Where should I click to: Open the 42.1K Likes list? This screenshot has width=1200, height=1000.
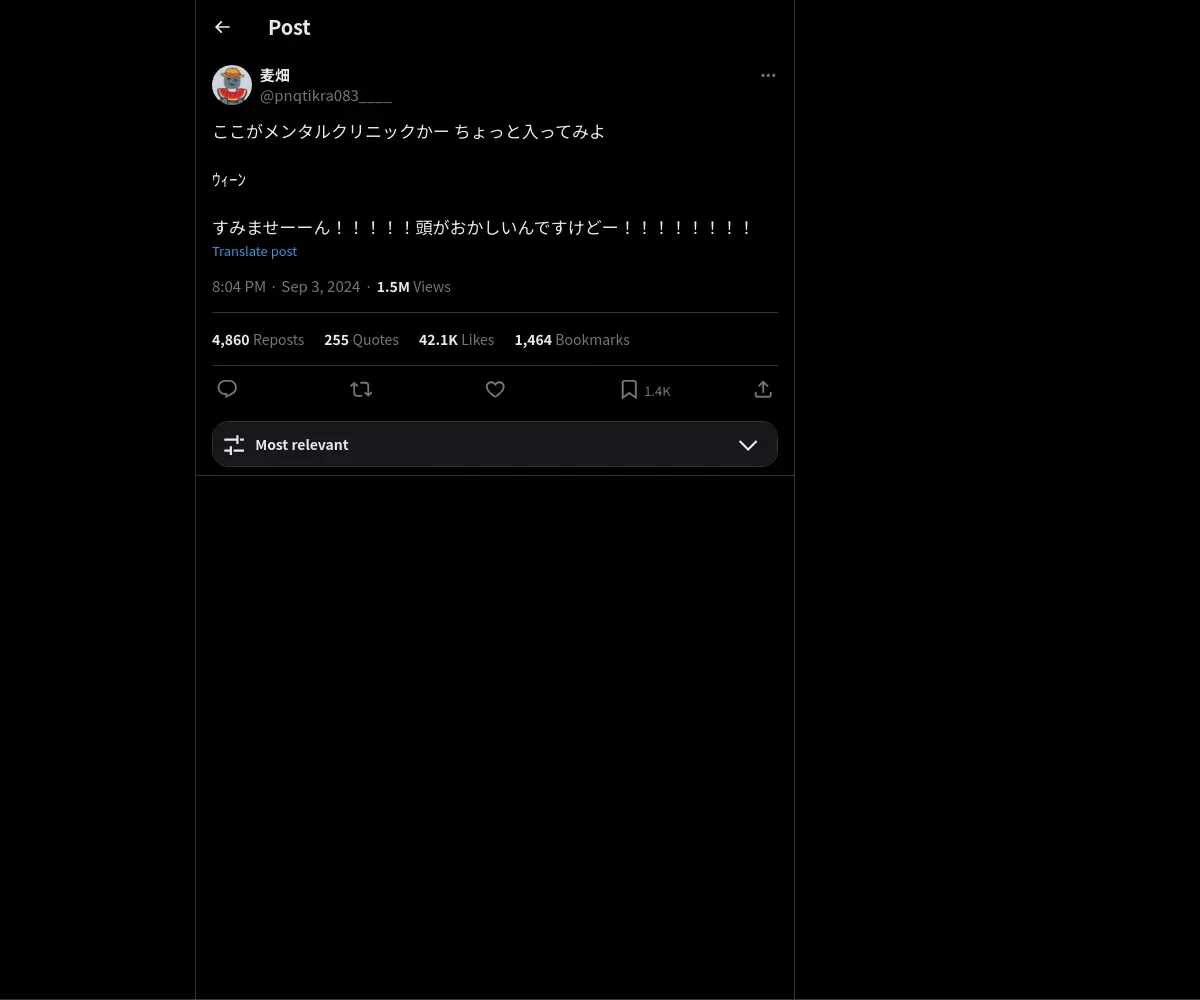point(456,340)
